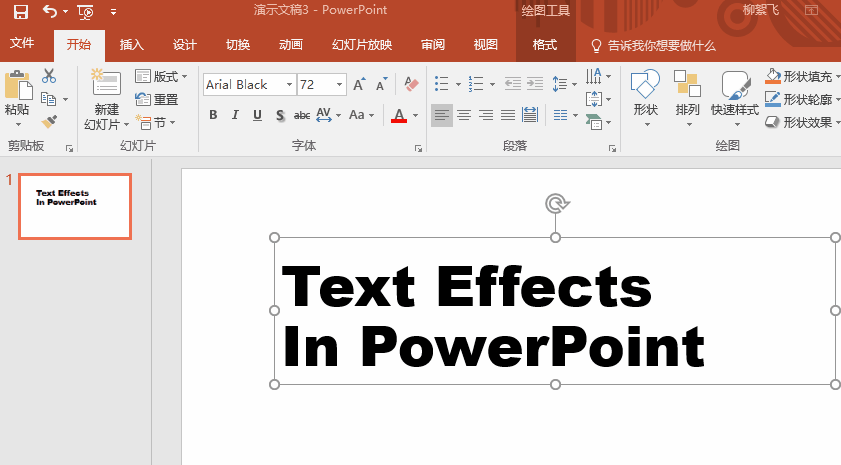Open text direction options

tap(598, 76)
